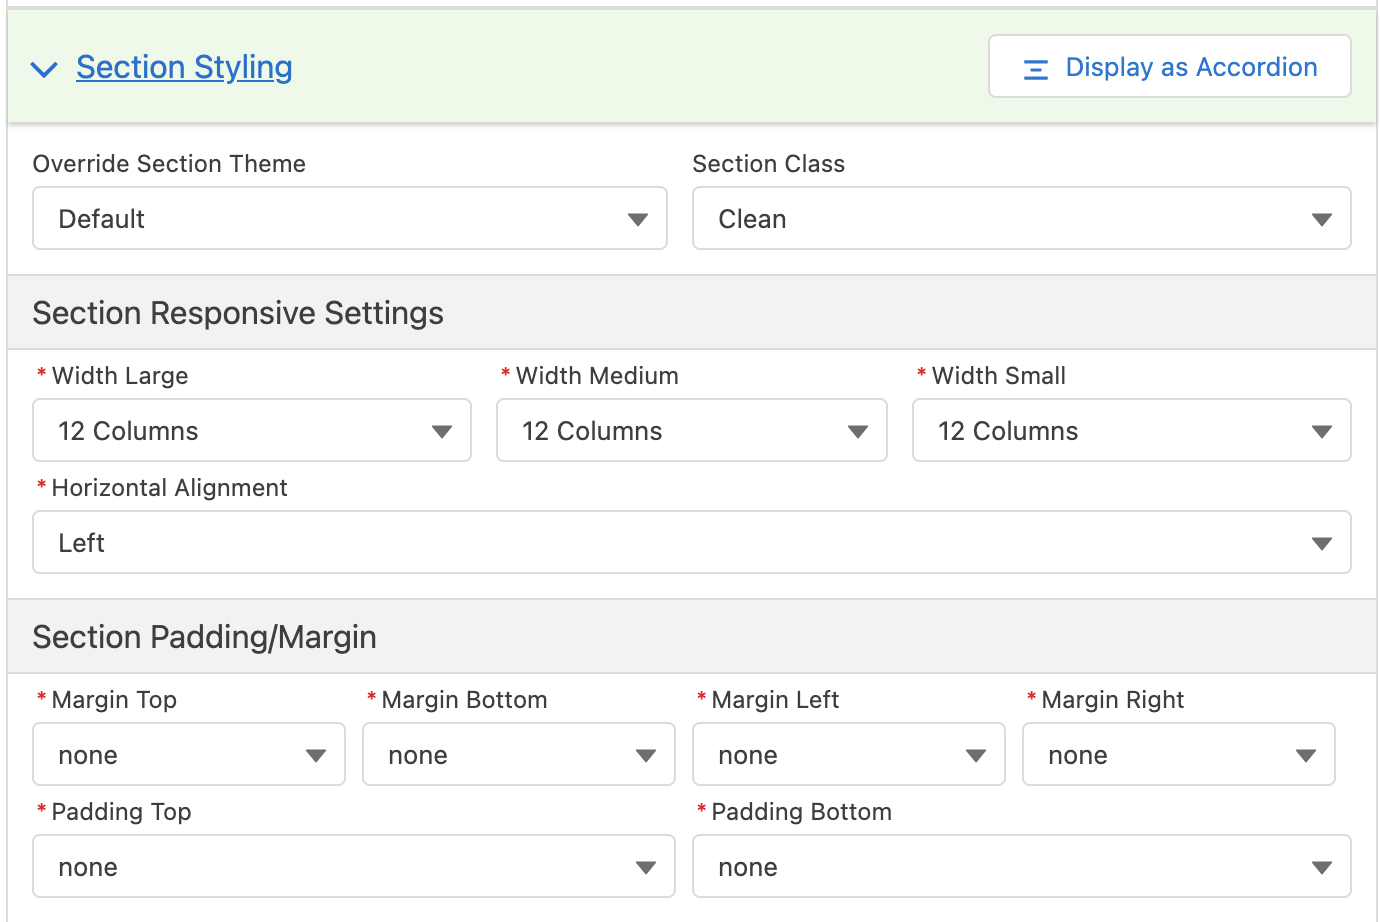Open the Padding Top dropdown
Viewport: 1380px width, 922px height.
point(354,866)
